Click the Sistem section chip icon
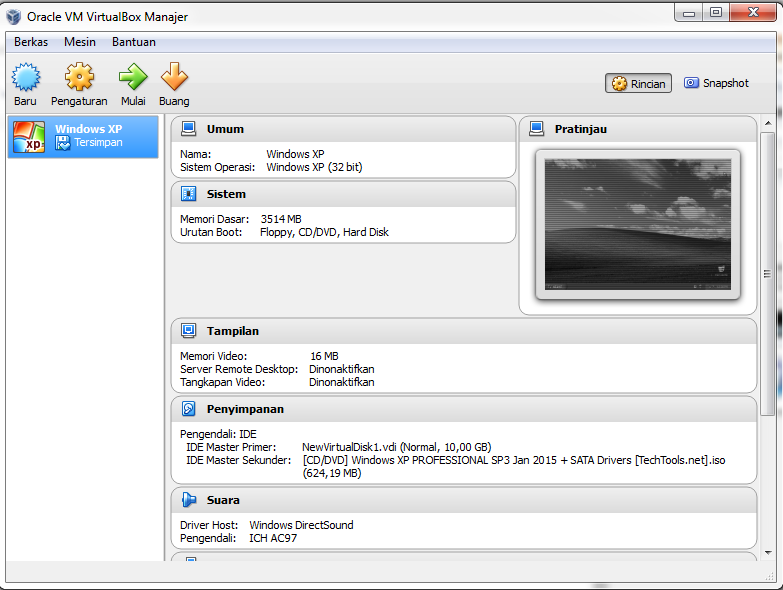The width and height of the screenshot is (783, 590). [188, 194]
